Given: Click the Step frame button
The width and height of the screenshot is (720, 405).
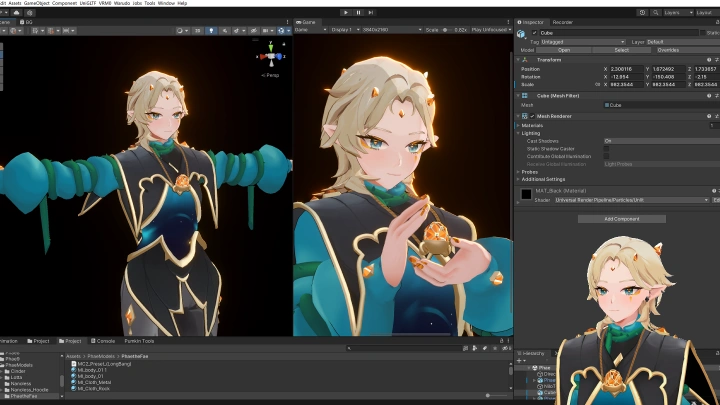Looking at the screenshot, I should point(371,13).
